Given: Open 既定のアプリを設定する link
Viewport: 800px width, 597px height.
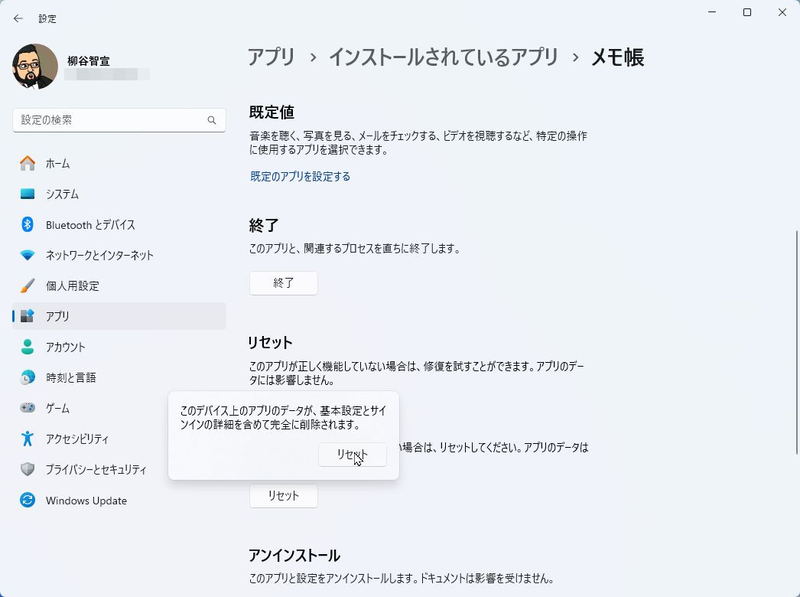Looking at the screenshot, I should point(300,177).
